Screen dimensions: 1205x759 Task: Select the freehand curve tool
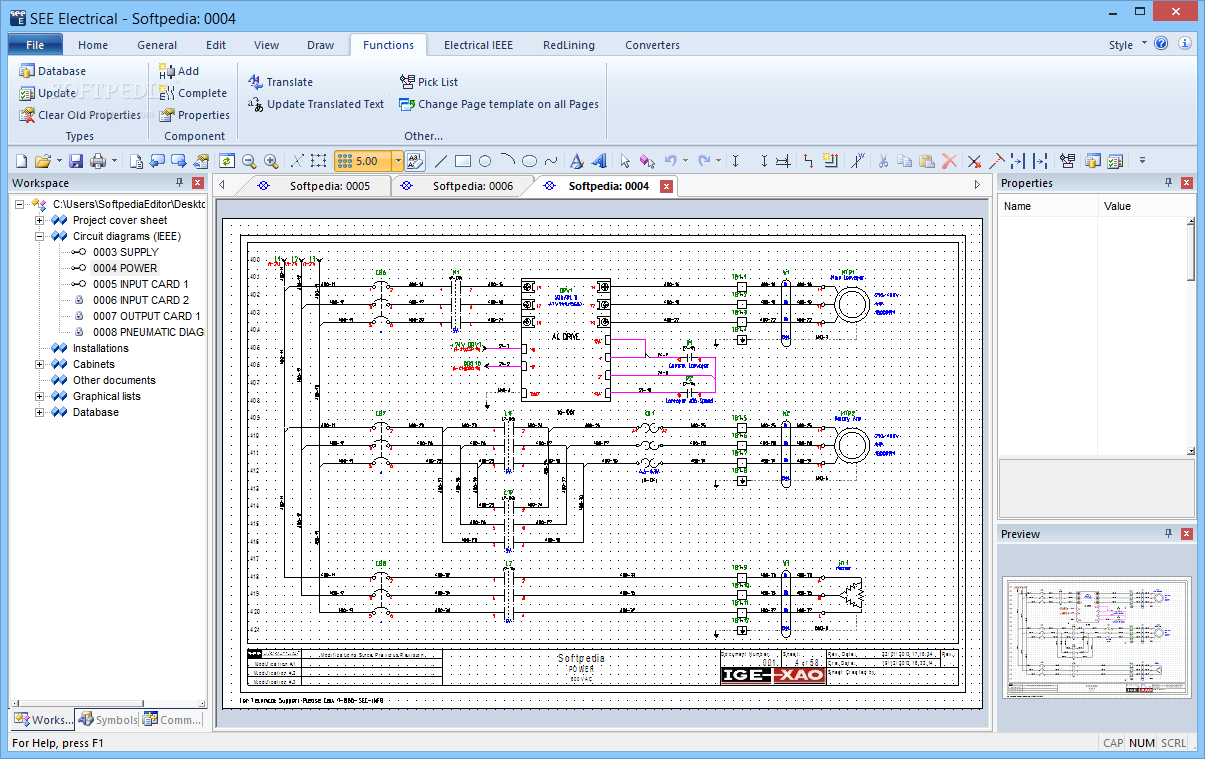[551, 161]
